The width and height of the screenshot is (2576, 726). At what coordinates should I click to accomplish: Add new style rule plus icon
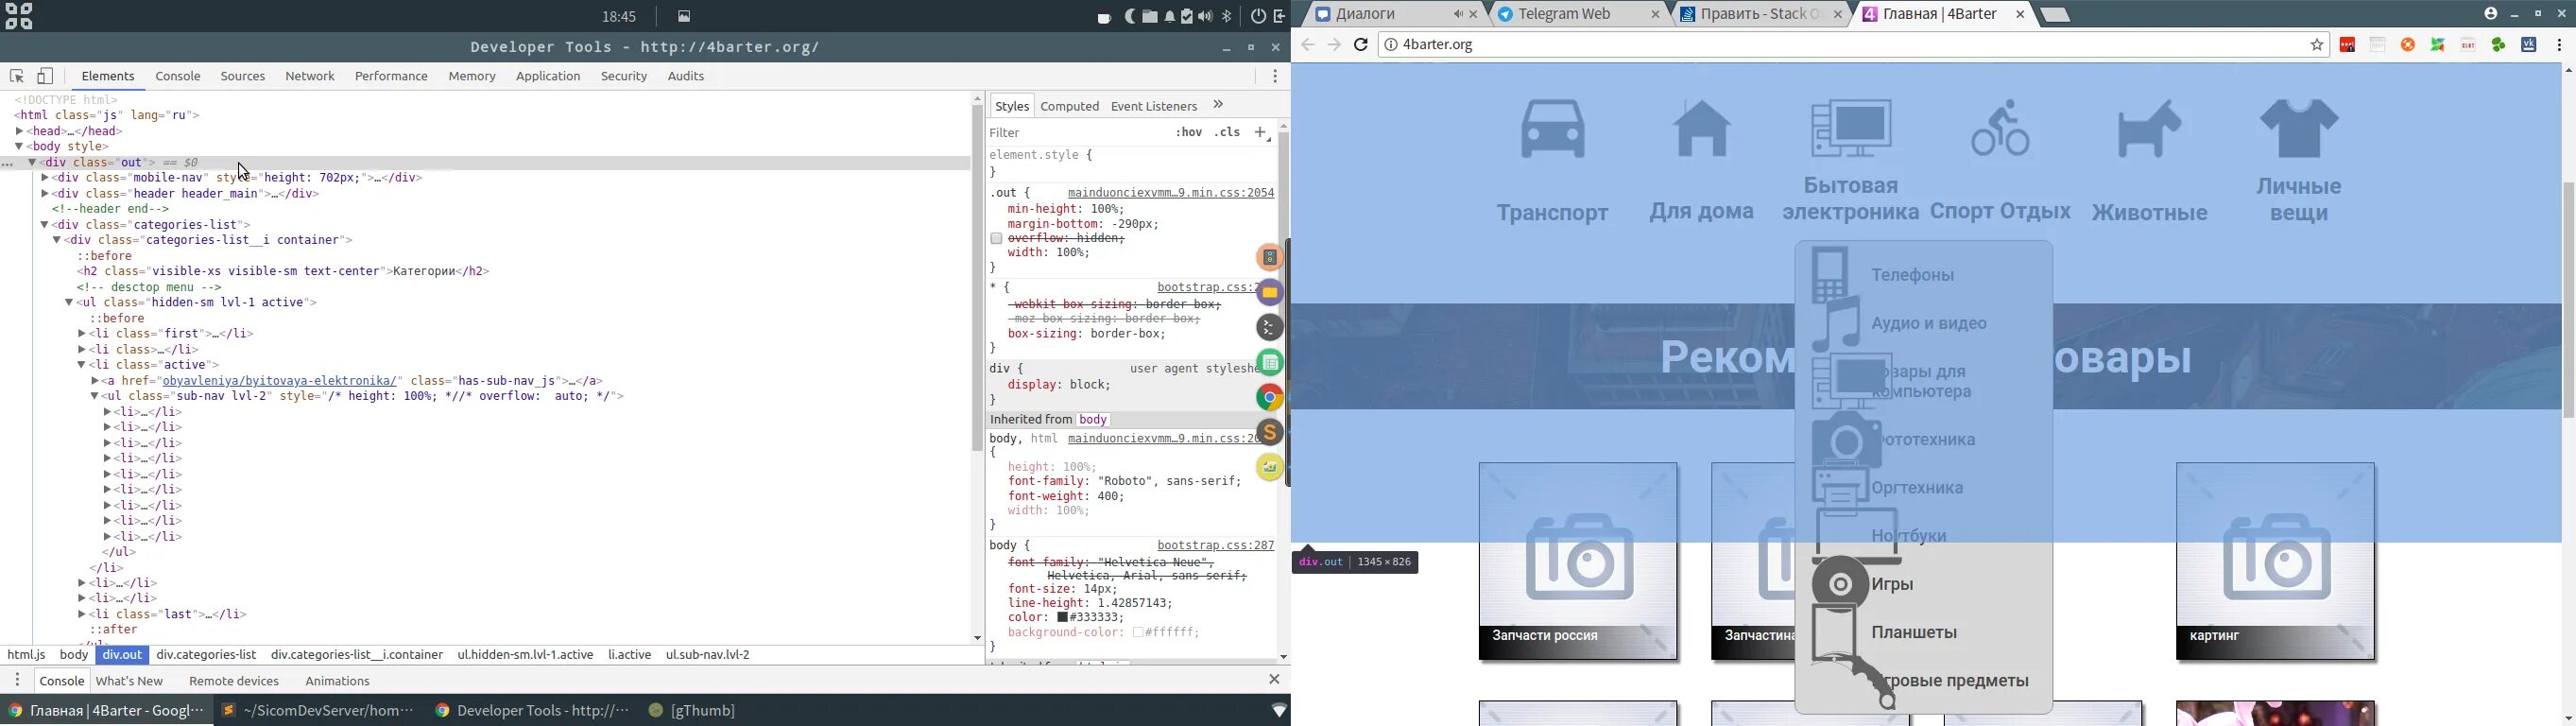point(1262,133)
